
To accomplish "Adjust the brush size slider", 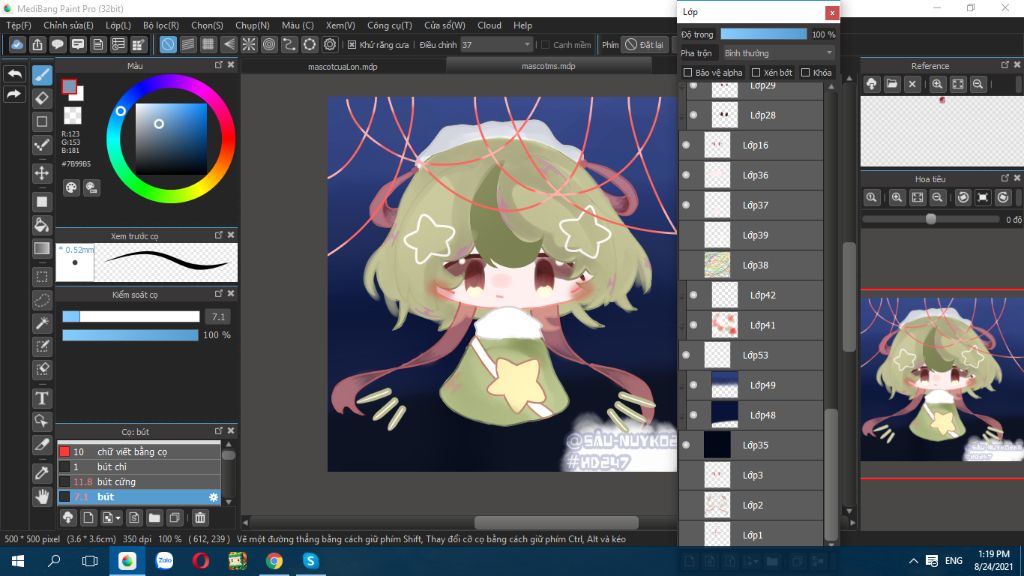I will pos(131,317).
